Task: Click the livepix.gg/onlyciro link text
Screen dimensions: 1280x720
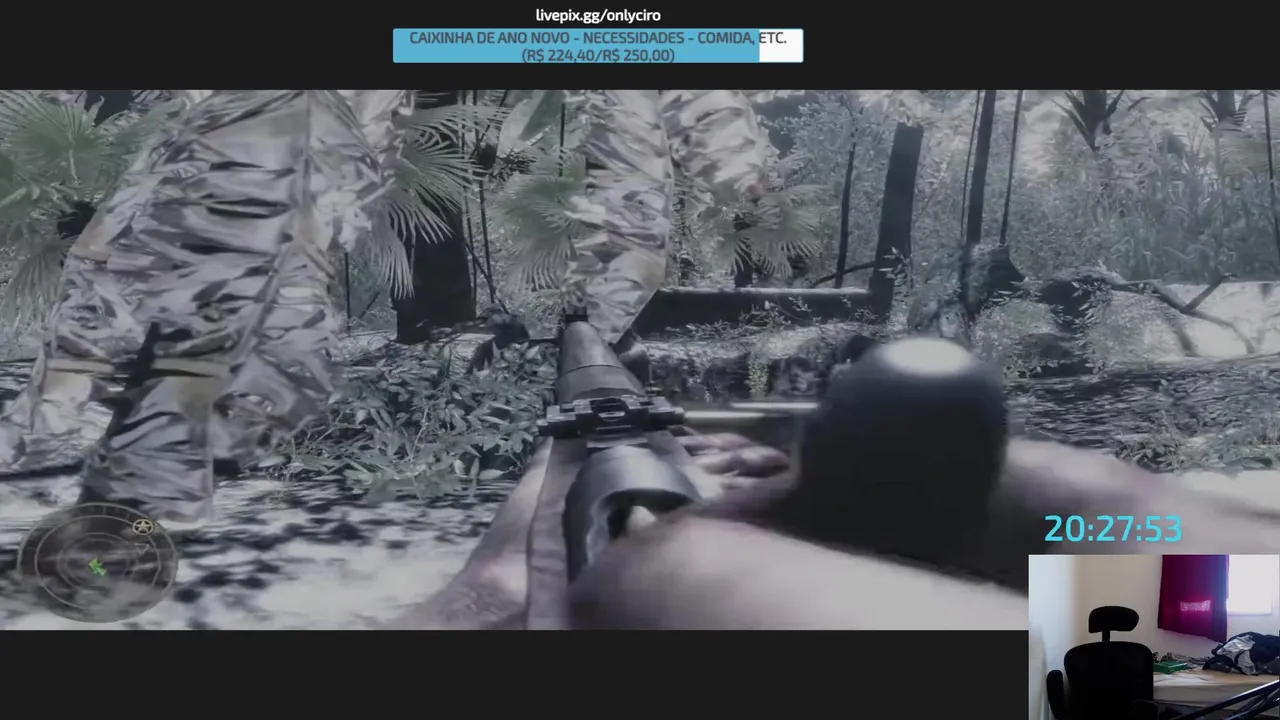Action: click(x=598, y=15)
